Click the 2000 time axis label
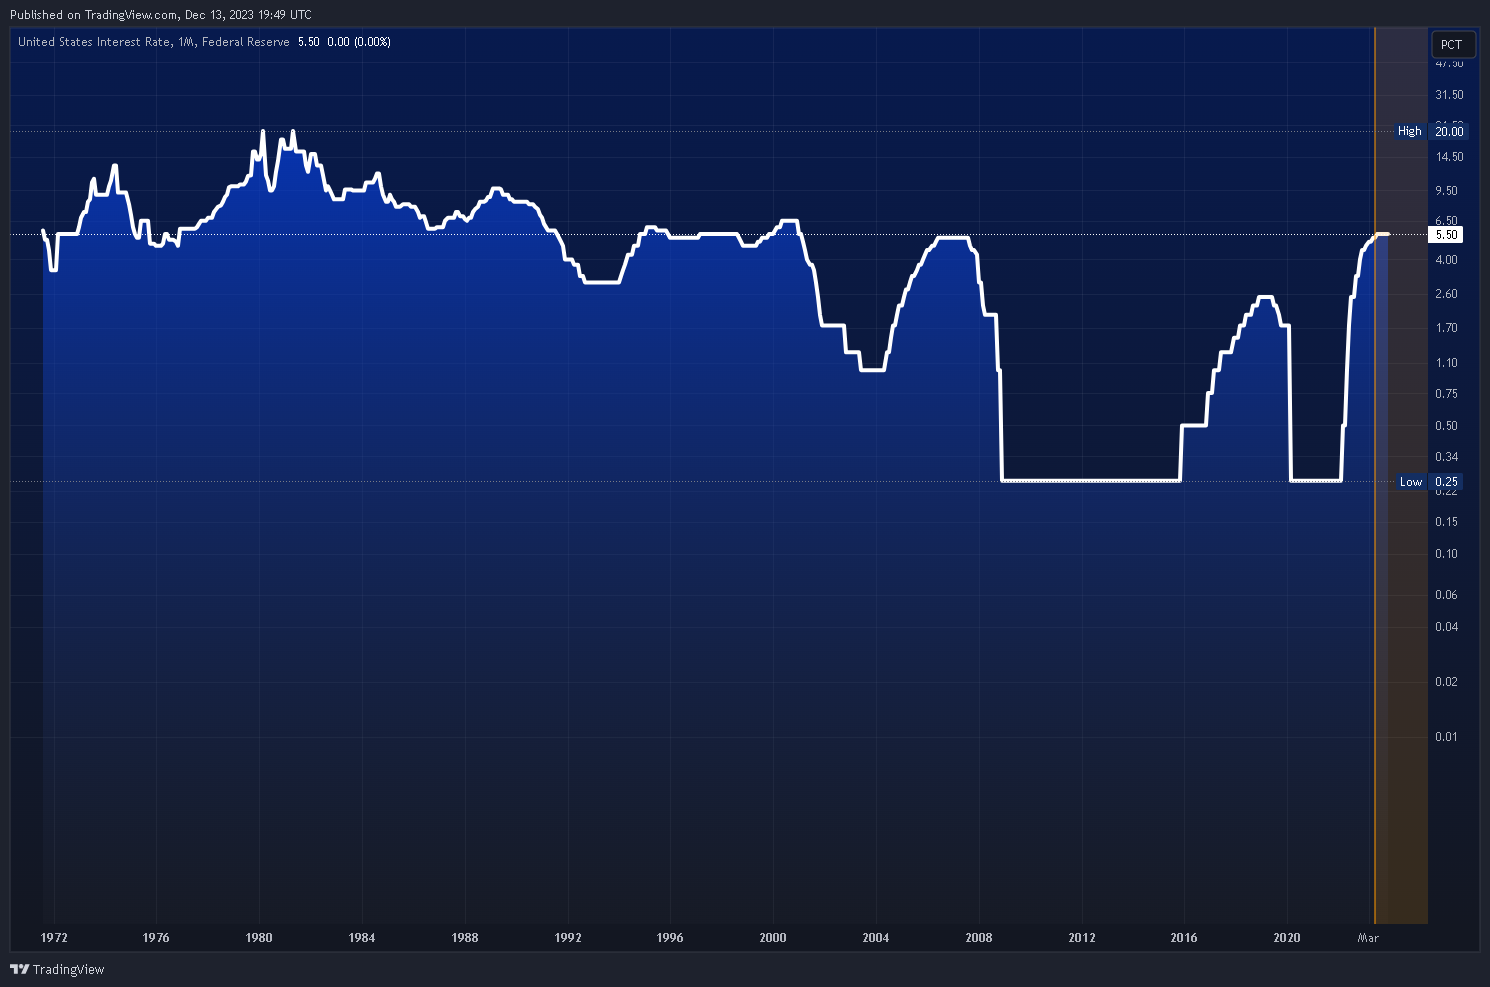 773,938
